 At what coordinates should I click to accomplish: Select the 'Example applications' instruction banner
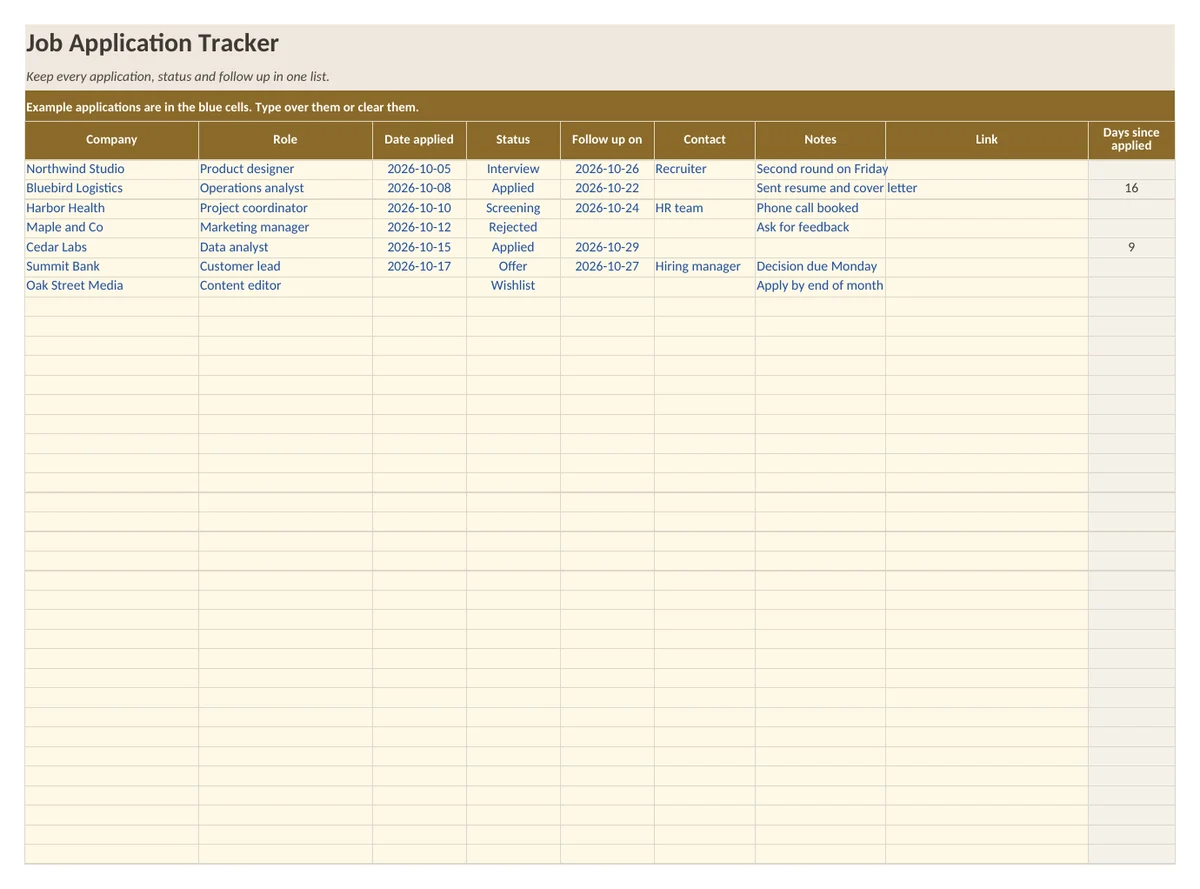pos(599,107)
